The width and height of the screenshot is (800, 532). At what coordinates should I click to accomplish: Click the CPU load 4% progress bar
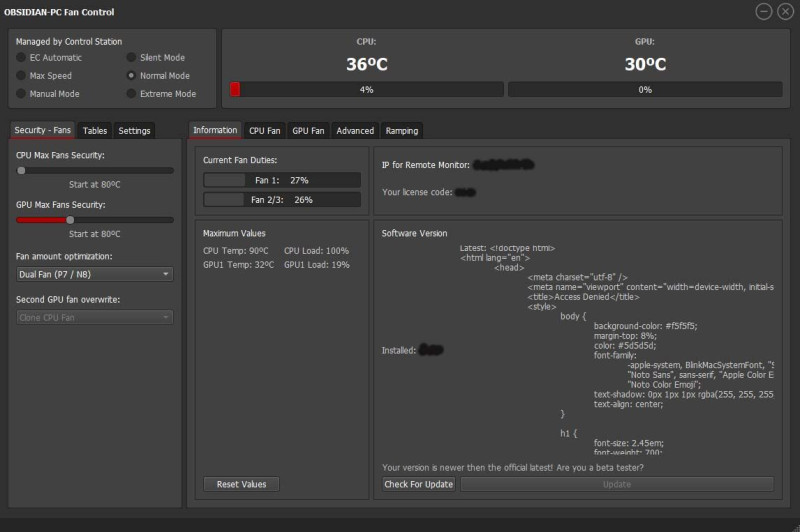(366, 89)
